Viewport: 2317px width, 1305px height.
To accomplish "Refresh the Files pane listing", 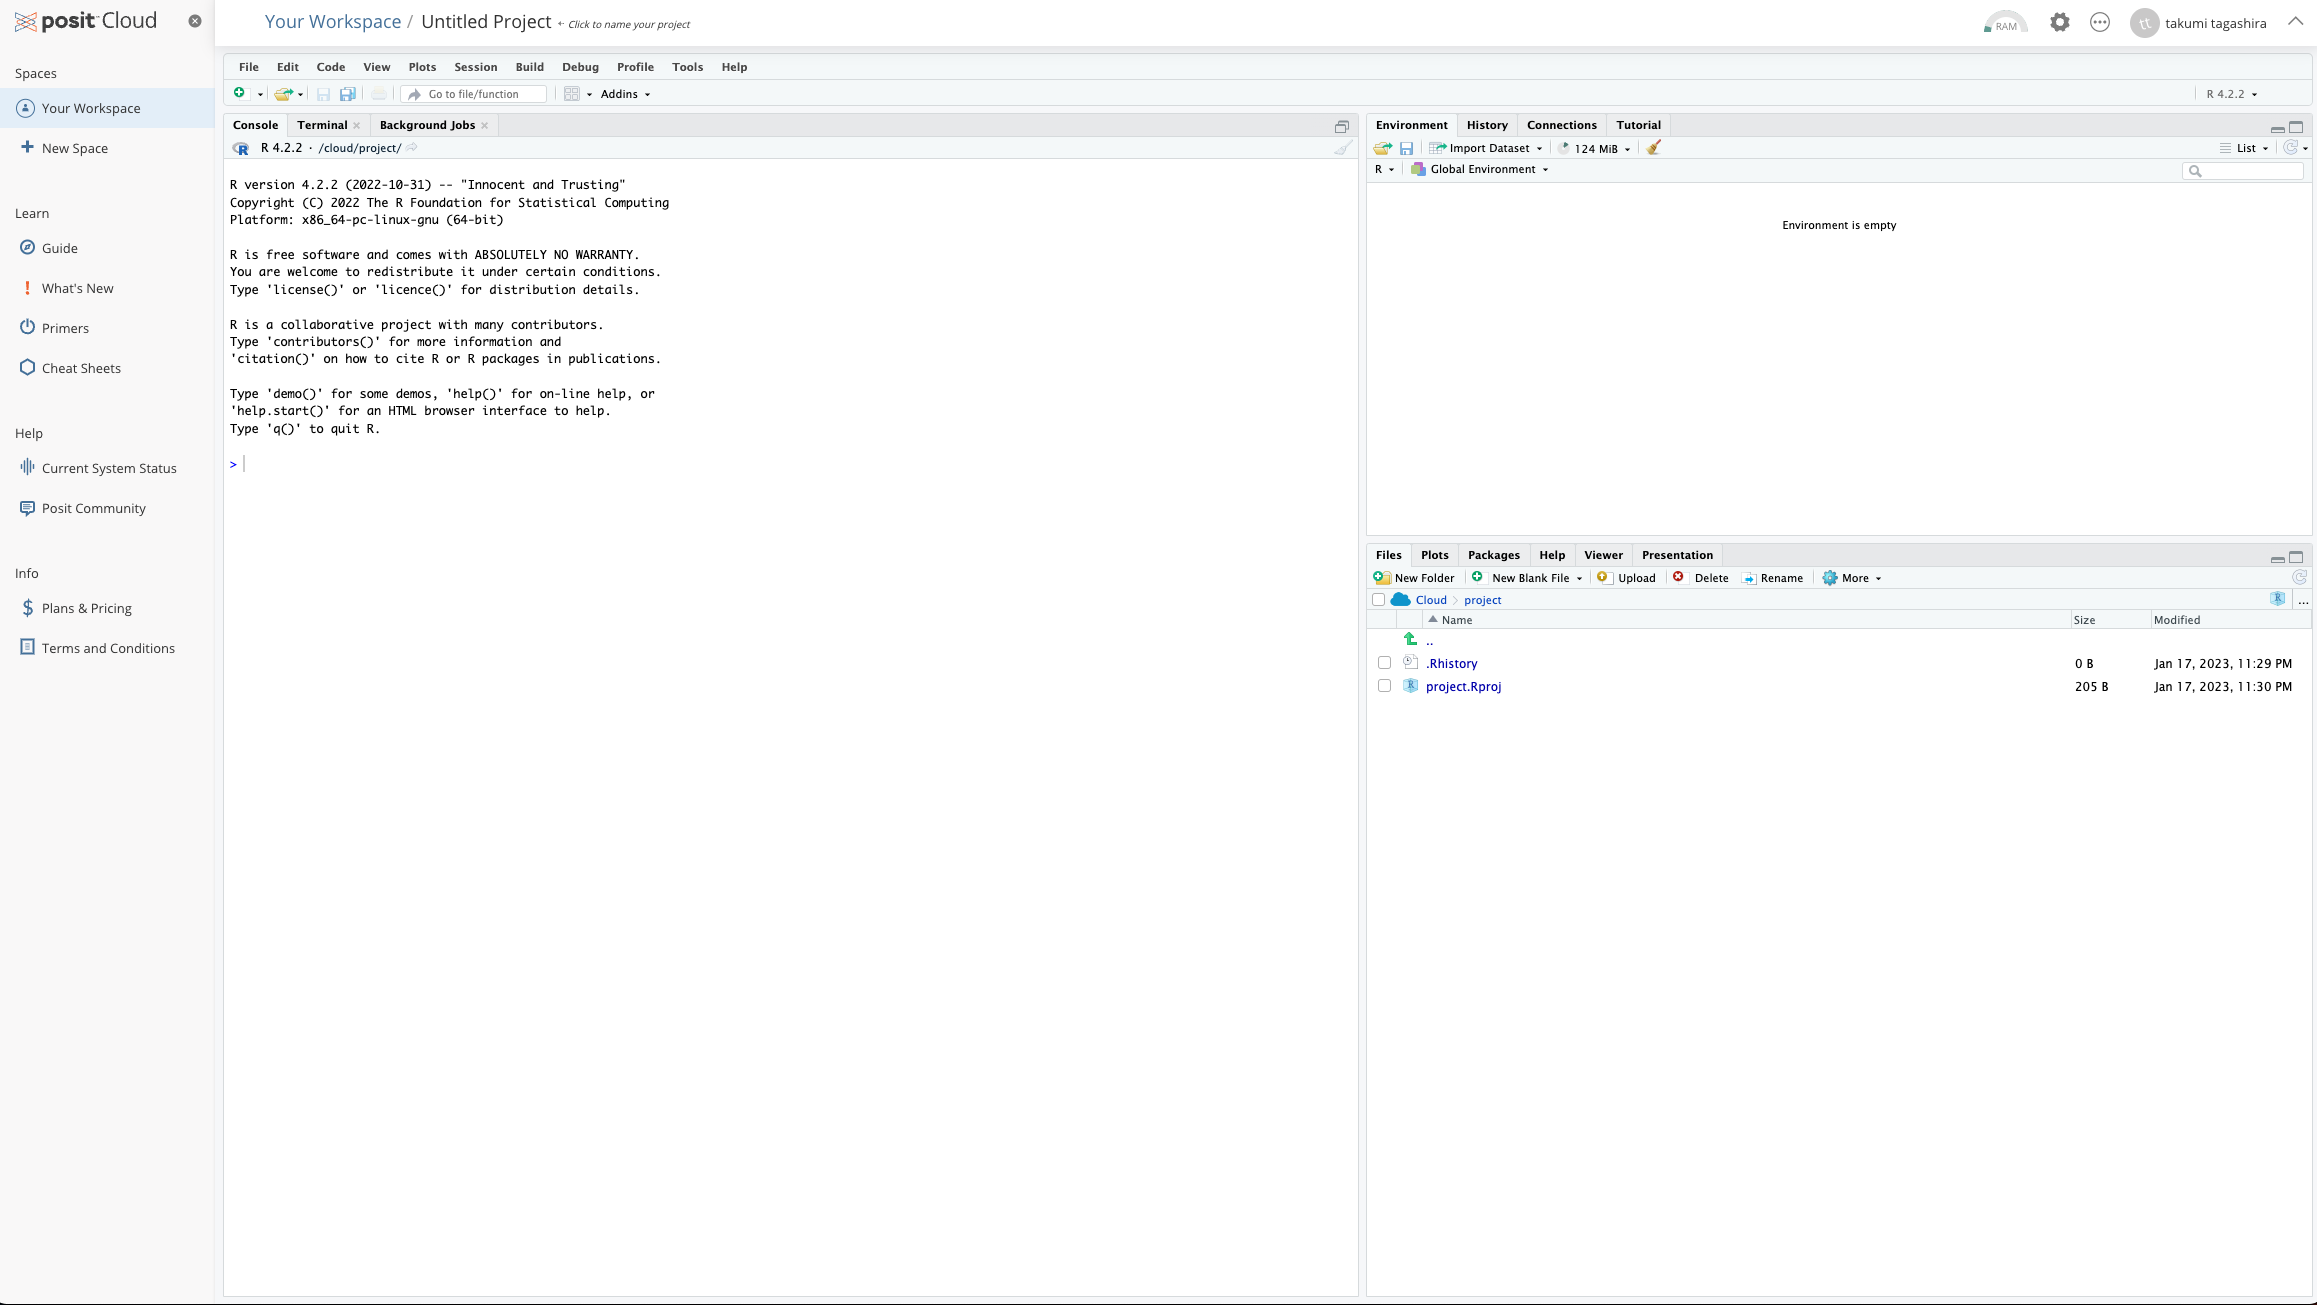I will pos(2299,577).
